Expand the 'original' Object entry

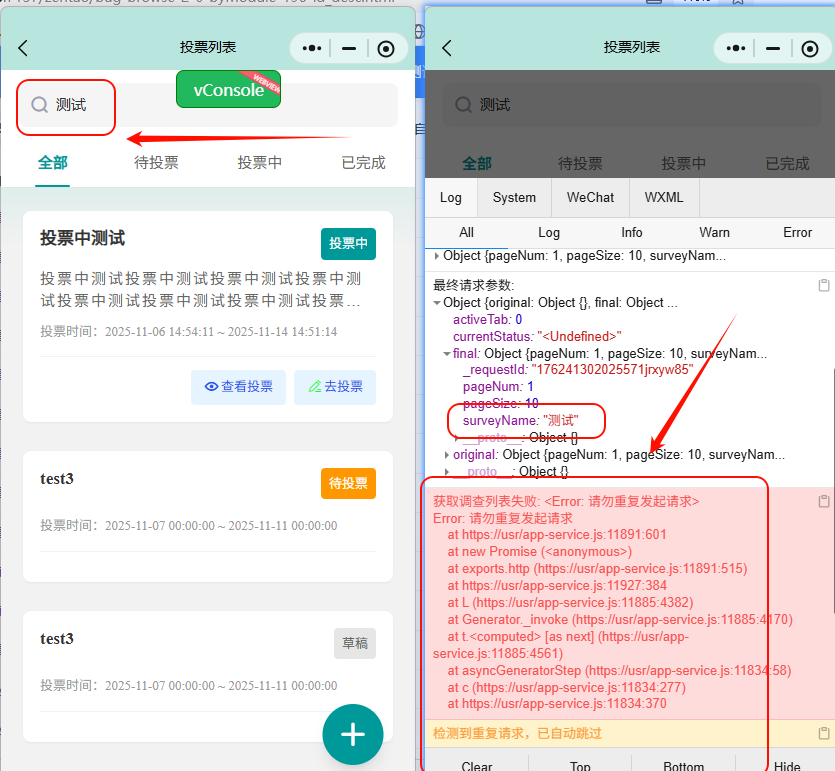[447, 454]
